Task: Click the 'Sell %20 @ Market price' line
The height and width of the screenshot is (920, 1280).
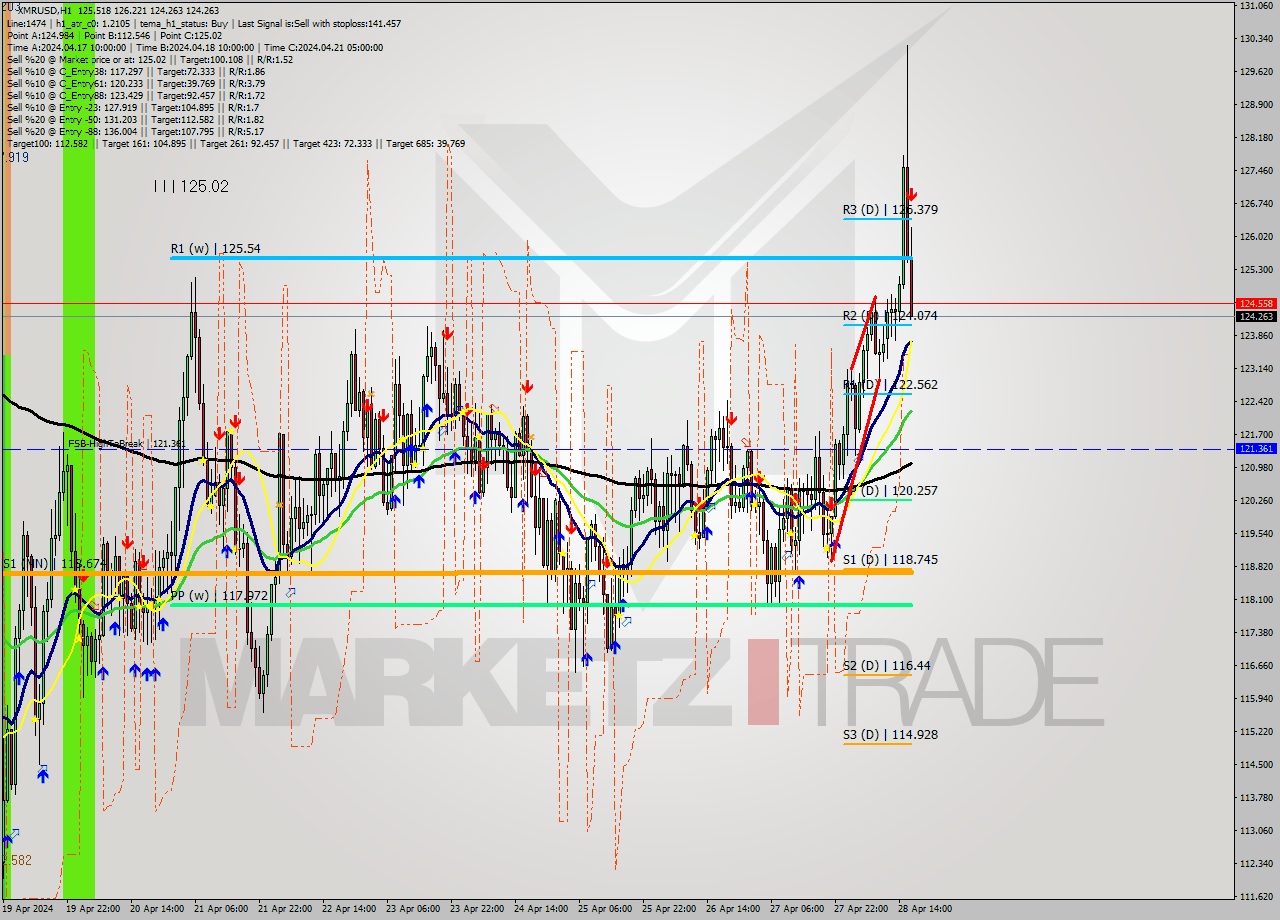Action: pyautogui.click(x=150, y=59)
